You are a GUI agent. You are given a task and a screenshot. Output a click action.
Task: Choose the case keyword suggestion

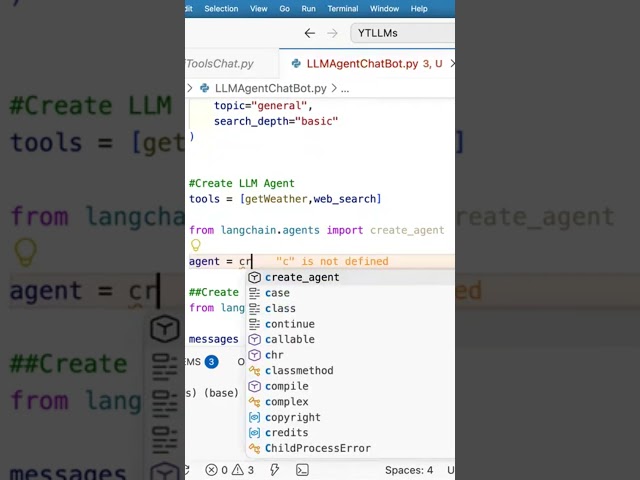(x=351, y=293)
